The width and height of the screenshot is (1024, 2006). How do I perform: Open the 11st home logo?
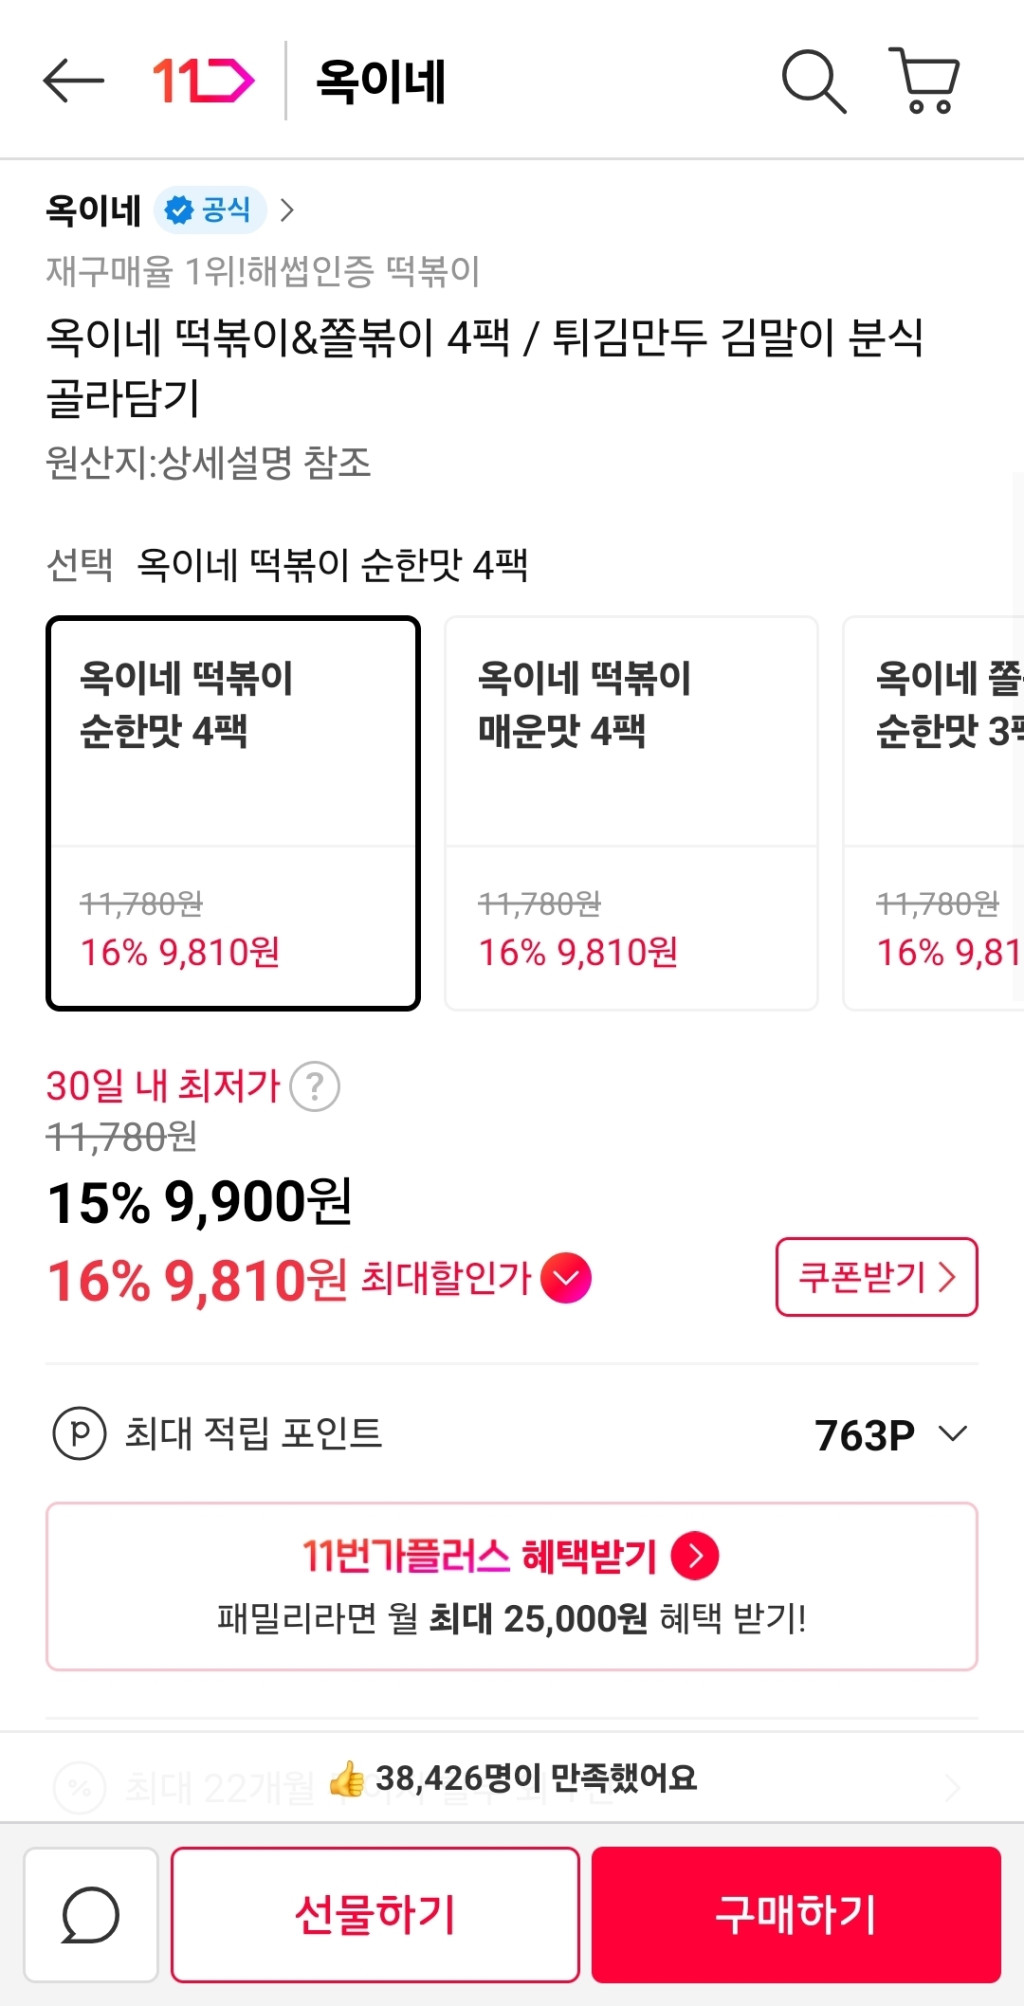[x=203, y=81]
